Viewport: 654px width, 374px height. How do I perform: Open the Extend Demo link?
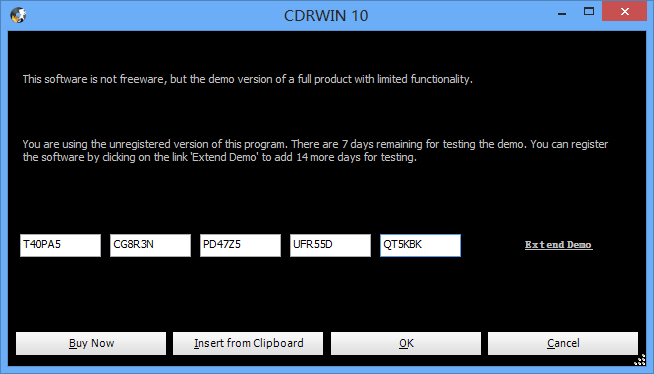click(x=558, y=245)
